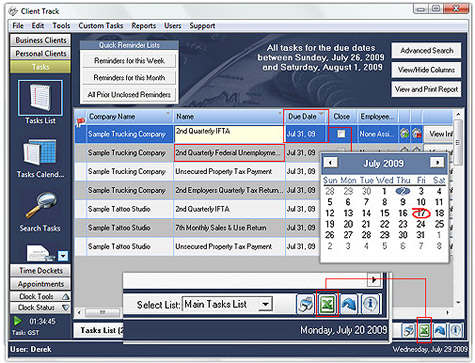Screen dimensions: 475x363
Task: Select '2nd Quarterly Federal Unemployment' row cell
Action: pyautogui.click(x=229, y=153)
